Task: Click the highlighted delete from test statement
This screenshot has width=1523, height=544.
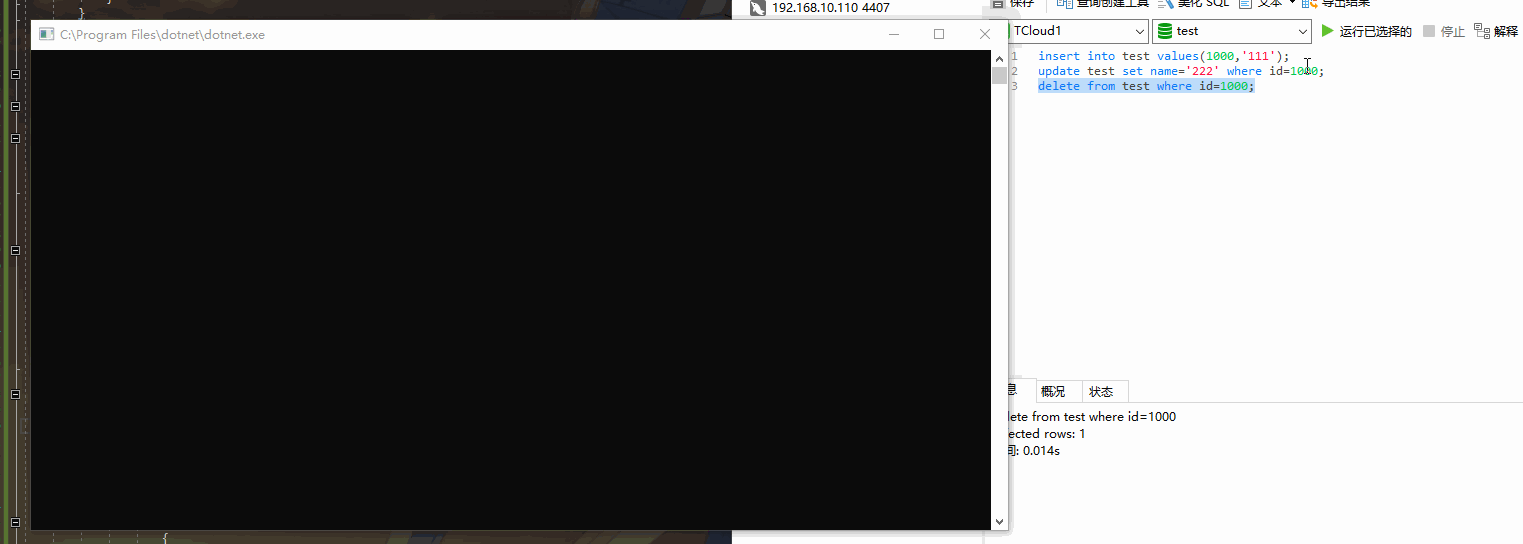Action: click(1146, 86)
